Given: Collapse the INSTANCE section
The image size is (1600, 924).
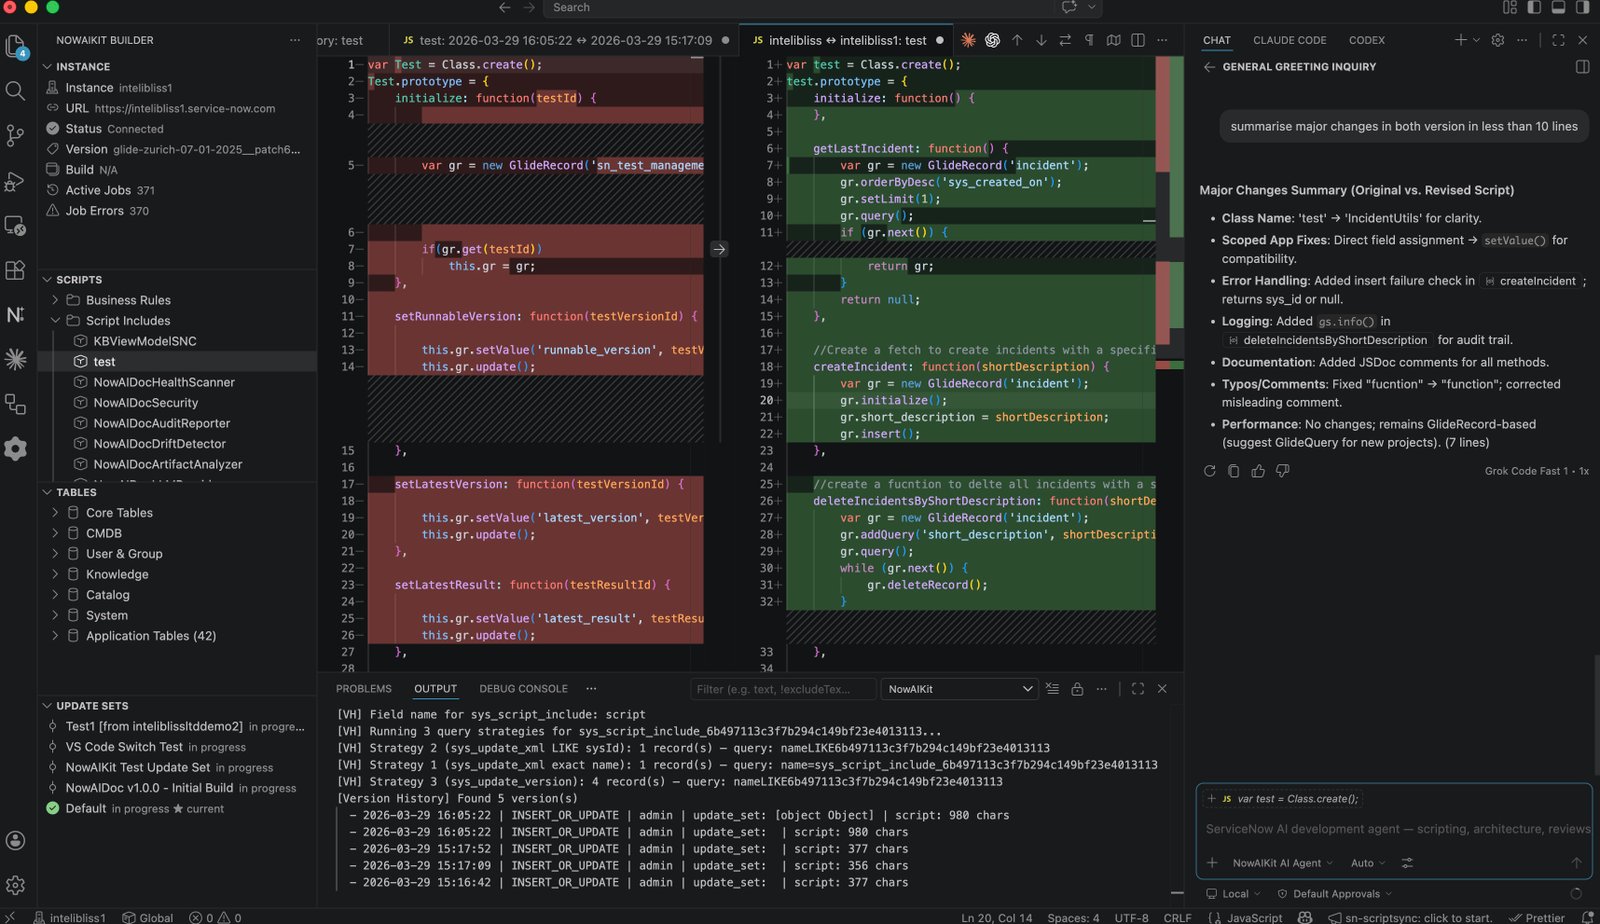Looking at the screenshot, I should click(47, 67).
